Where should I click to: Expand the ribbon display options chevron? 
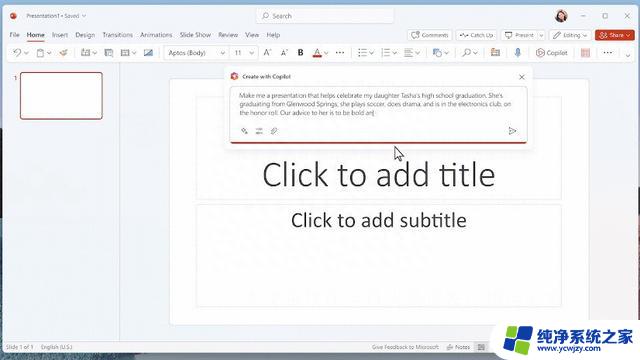click(628, 55)
